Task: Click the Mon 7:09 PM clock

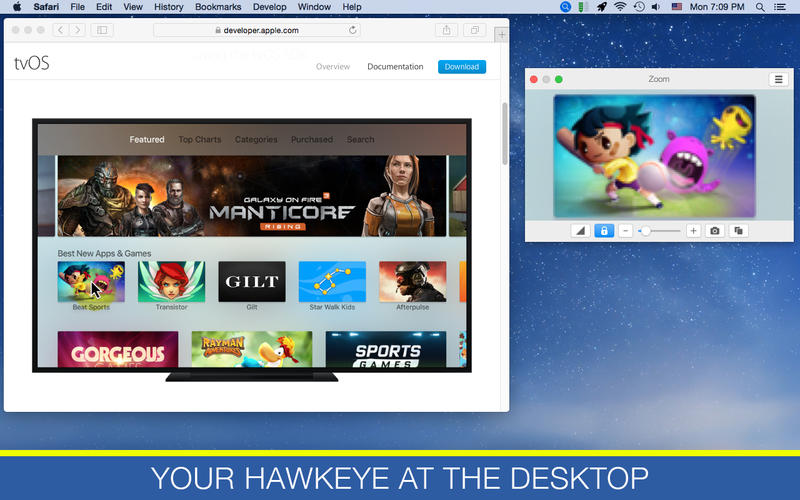Action: [x=717, y=7]
